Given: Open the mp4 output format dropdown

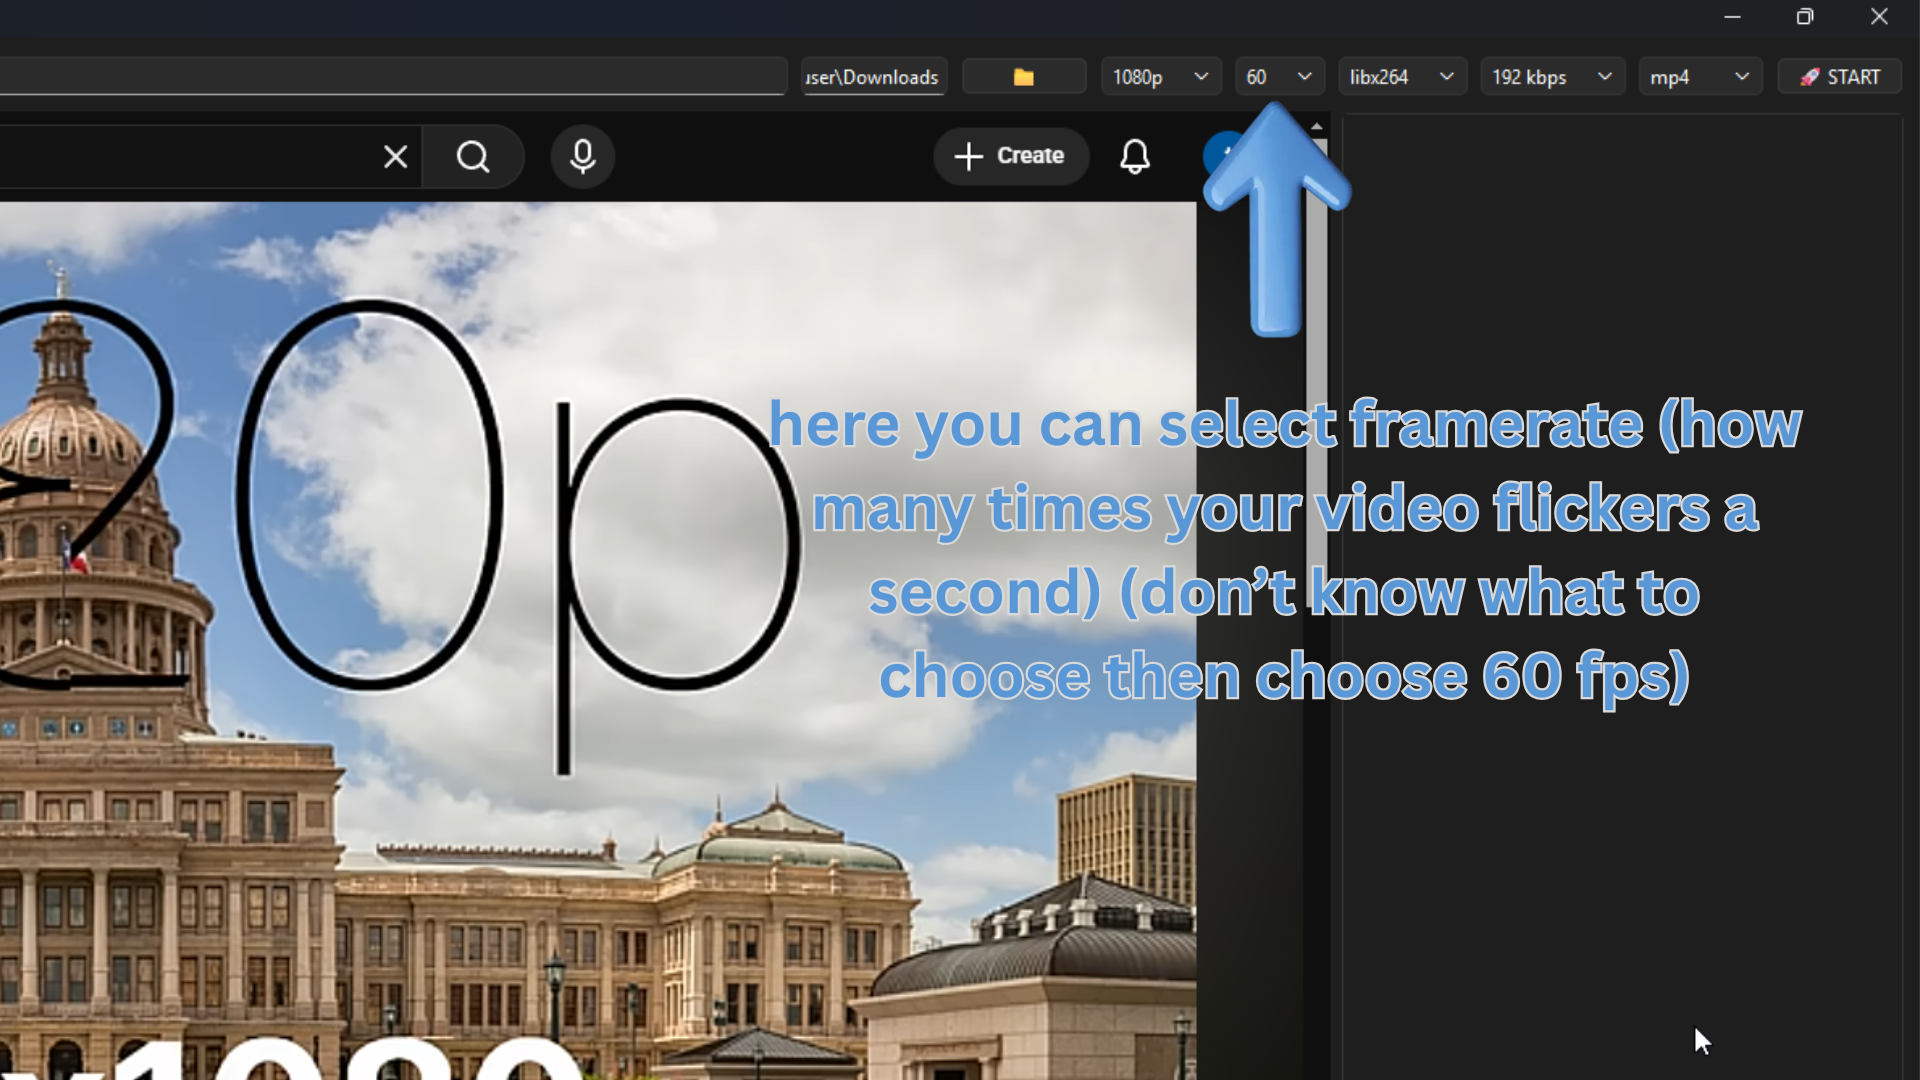Looking at the screenshot, I should pos(1700,76).
